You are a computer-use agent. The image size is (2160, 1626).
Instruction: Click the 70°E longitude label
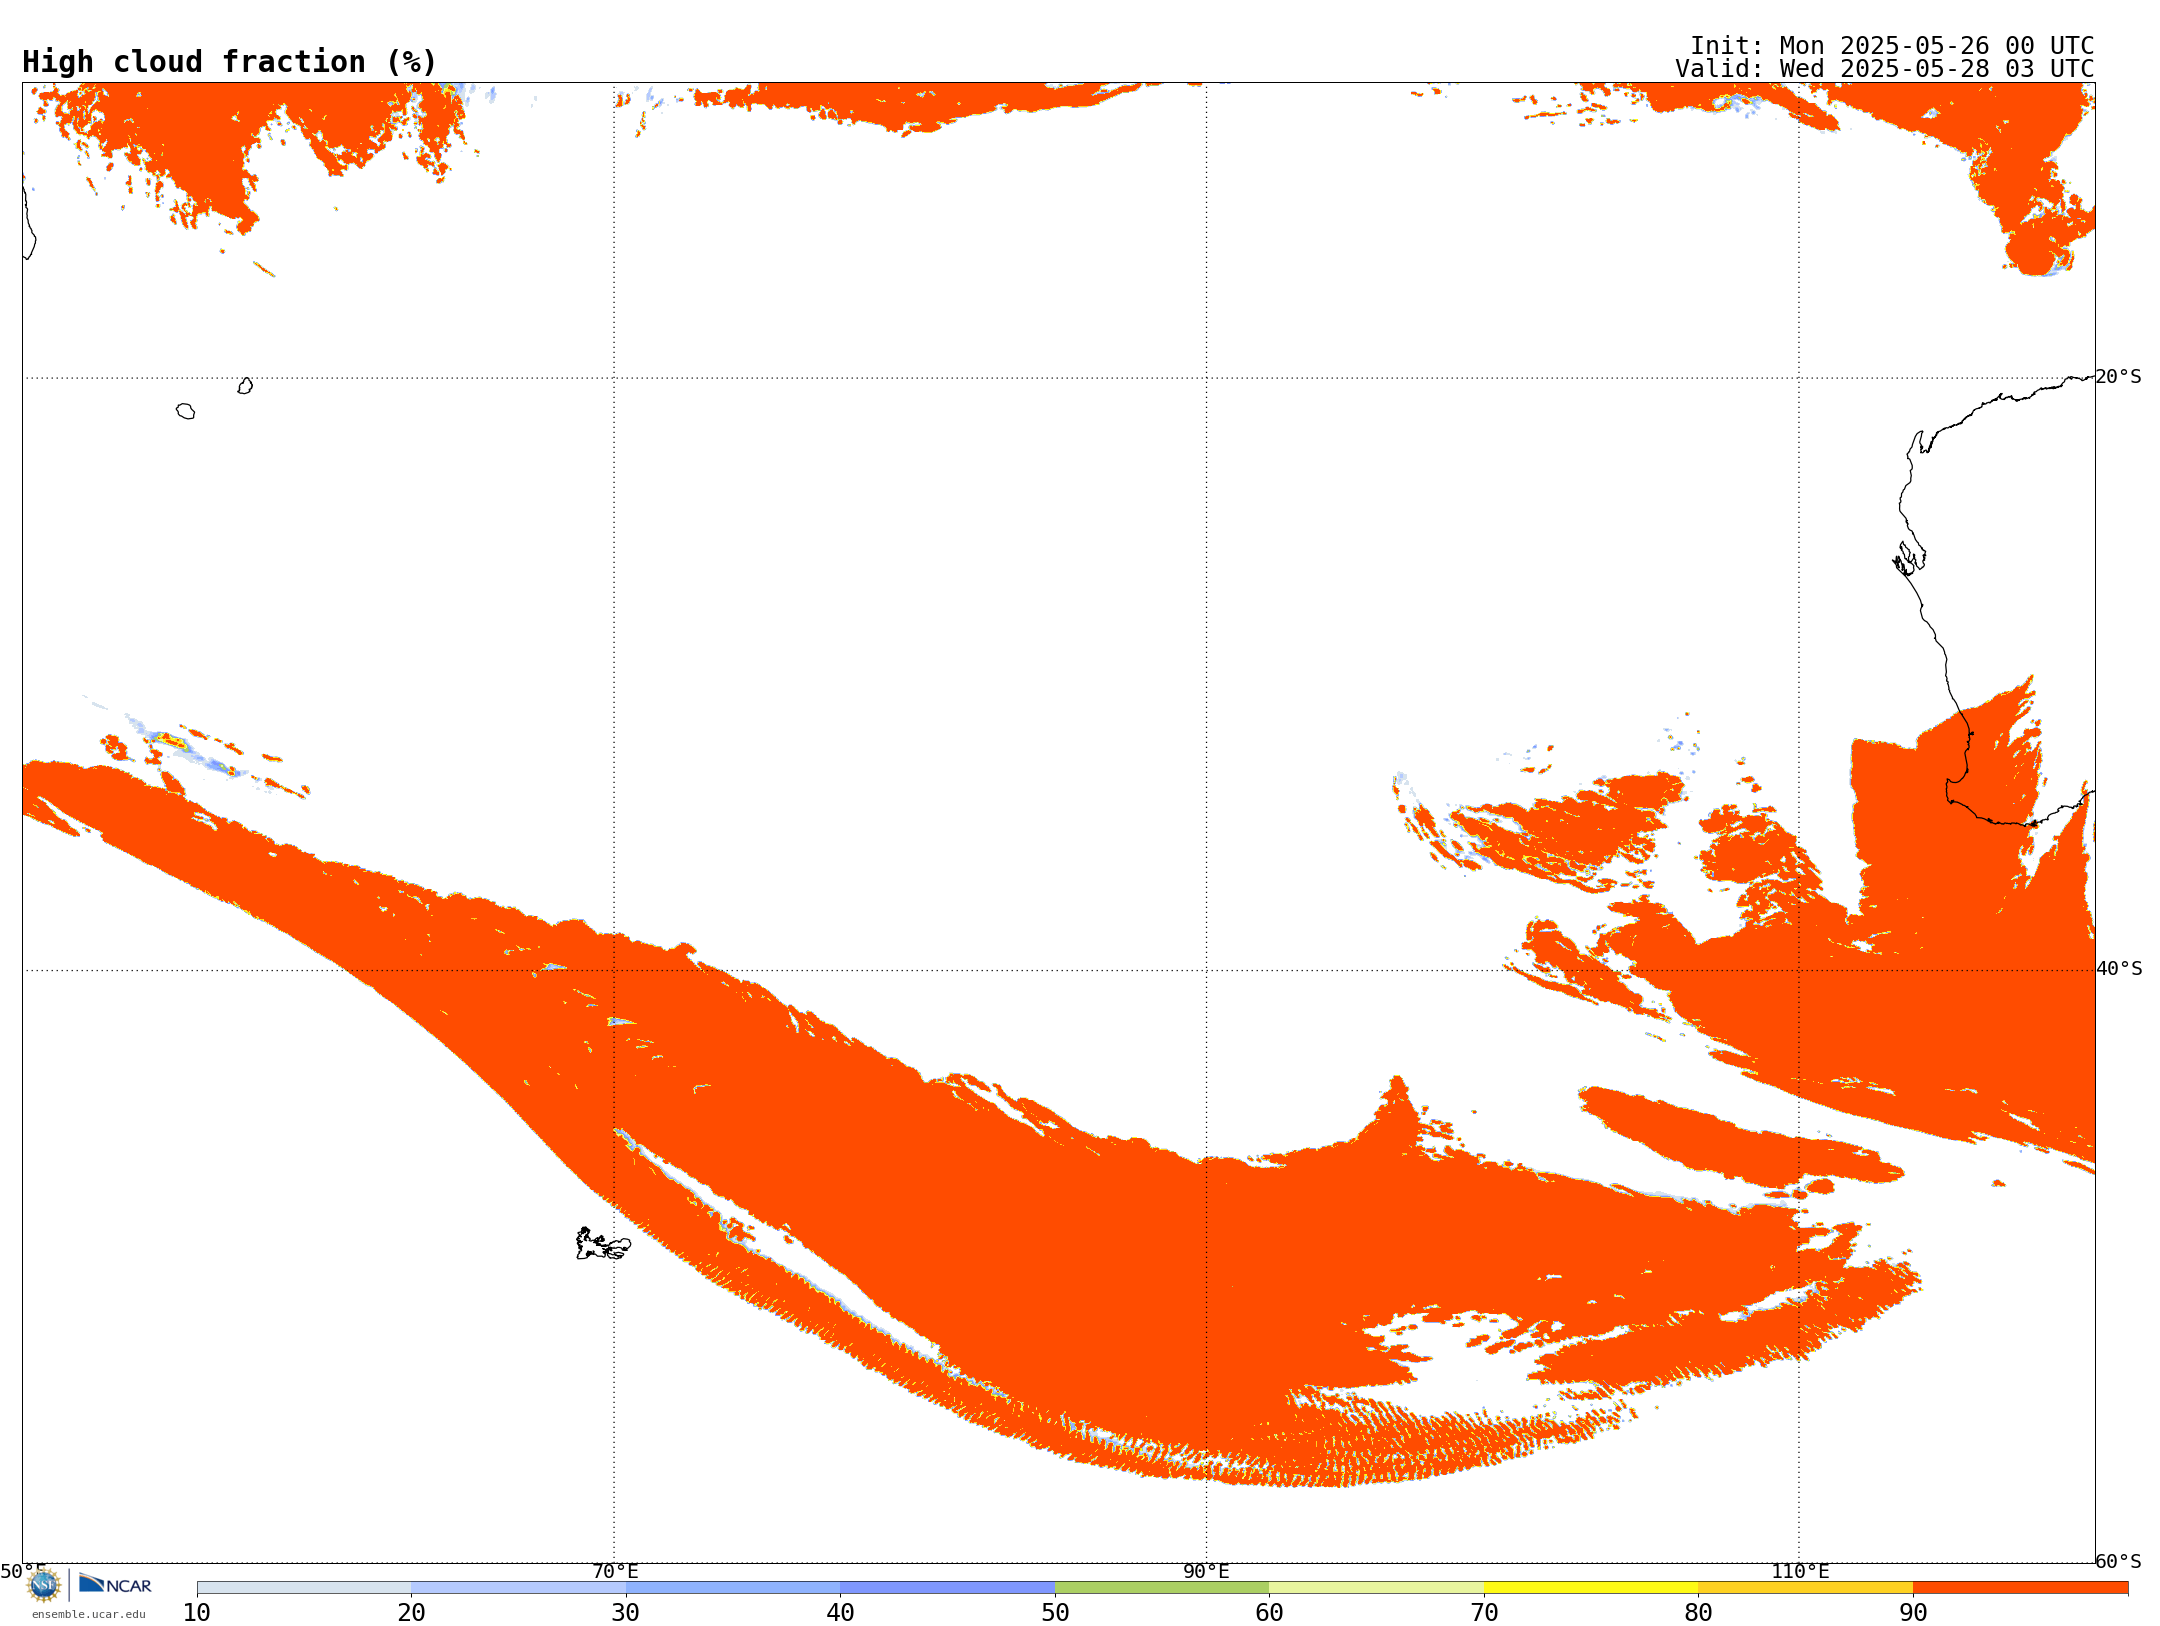[615, 1572]
